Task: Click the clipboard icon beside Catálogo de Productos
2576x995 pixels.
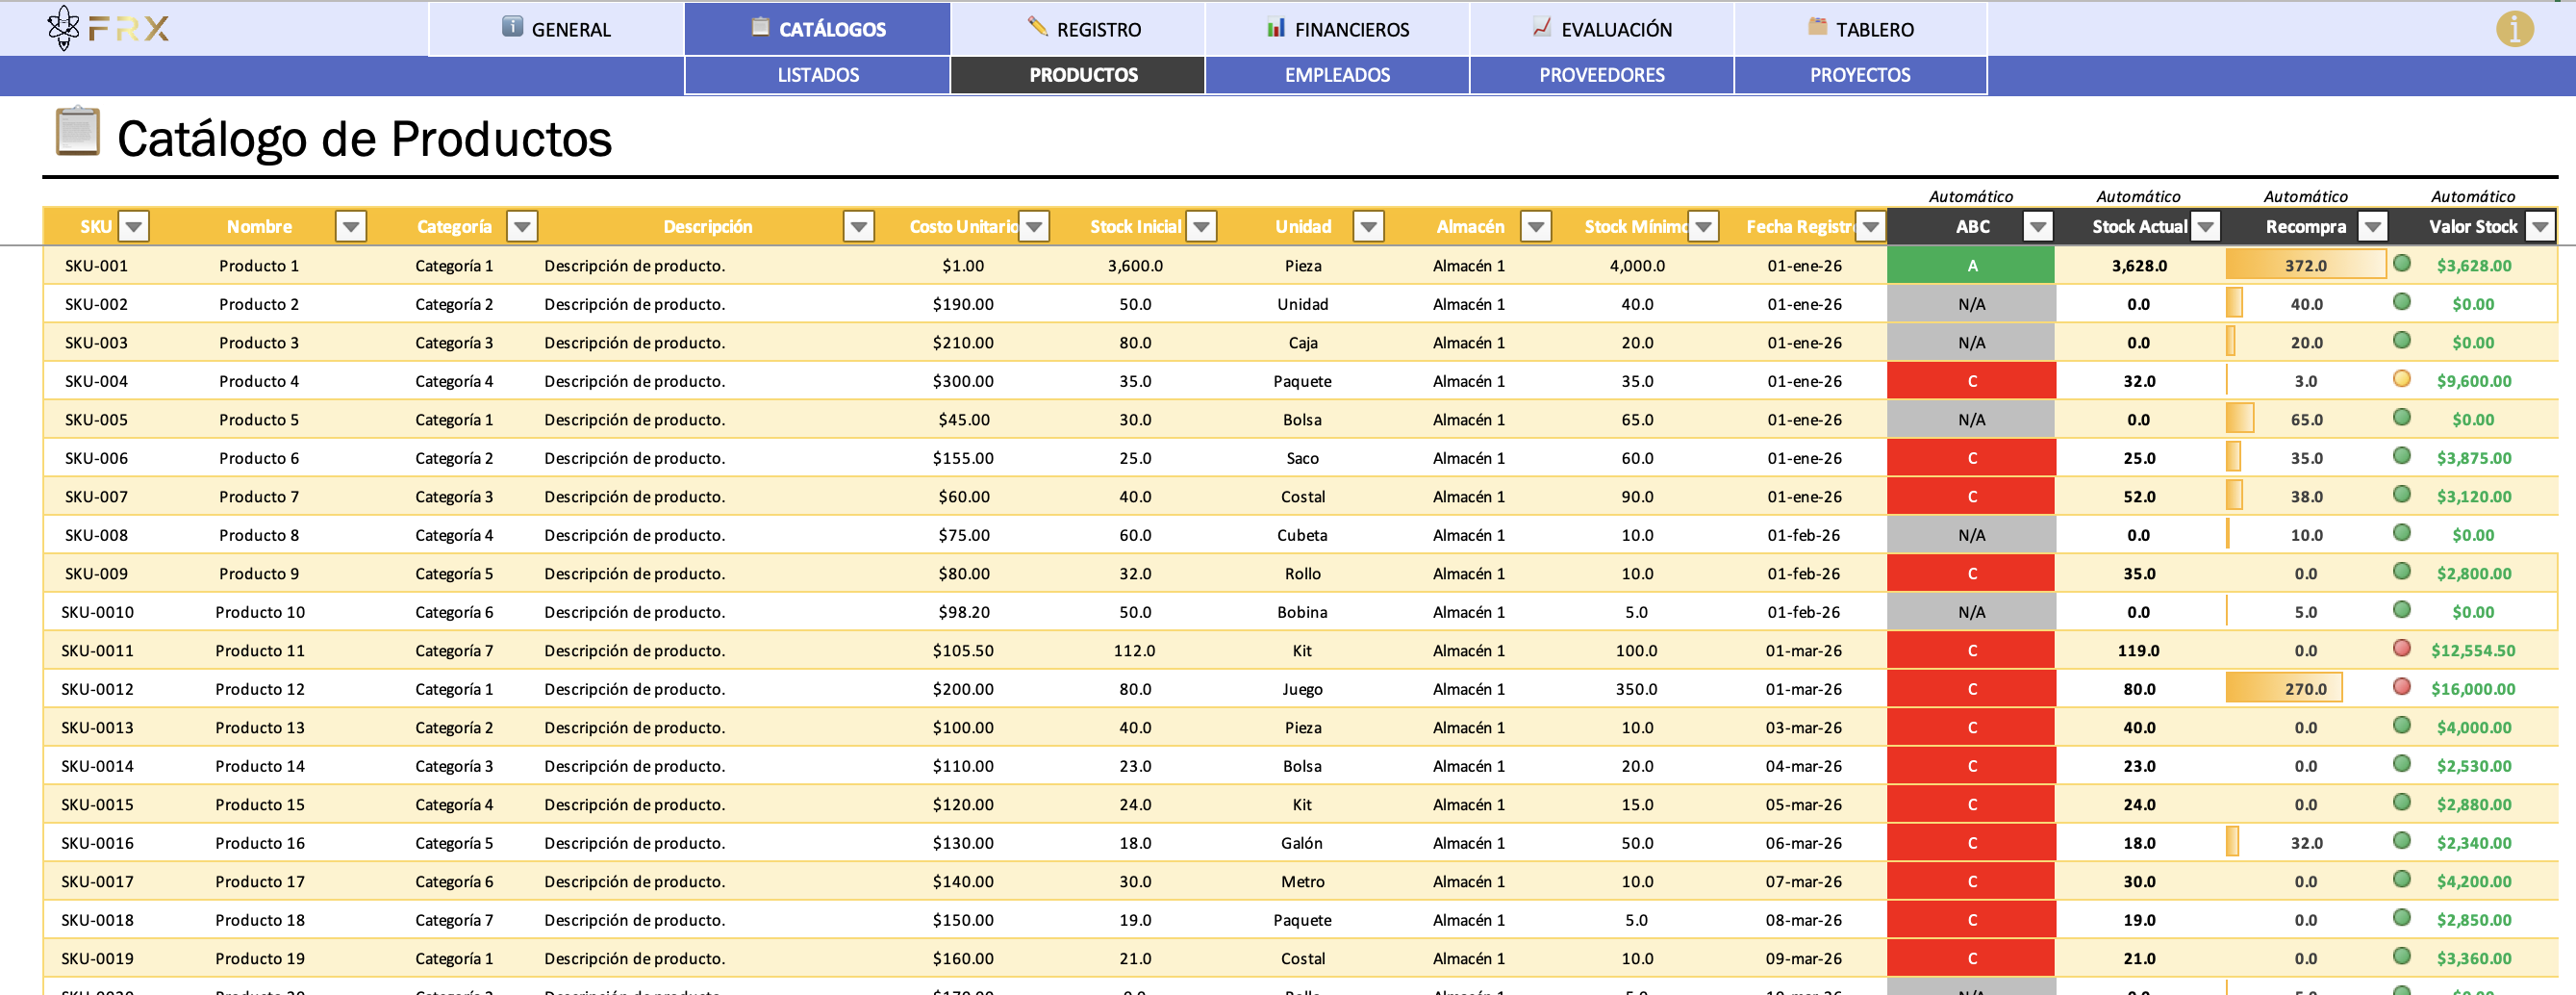Action: point(77,131)
